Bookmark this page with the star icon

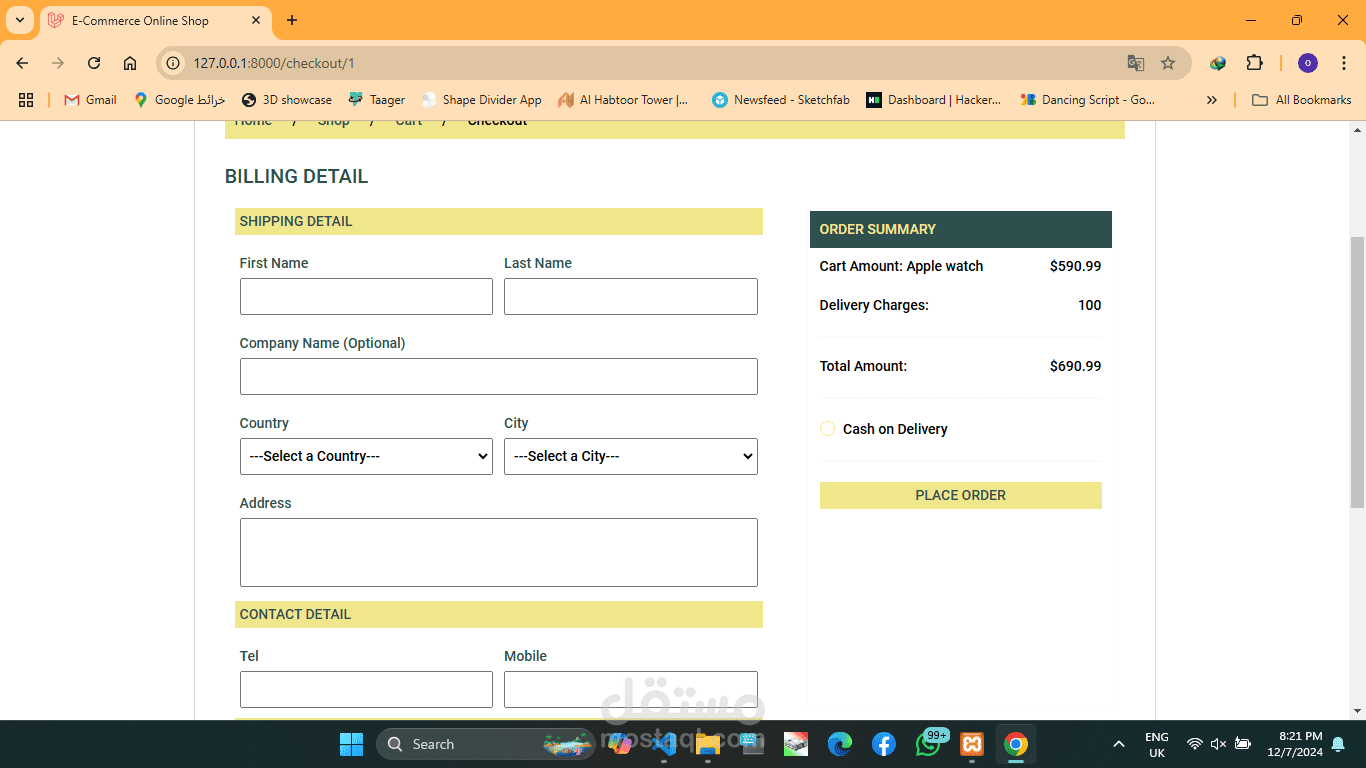click(x=1168, y=63)
